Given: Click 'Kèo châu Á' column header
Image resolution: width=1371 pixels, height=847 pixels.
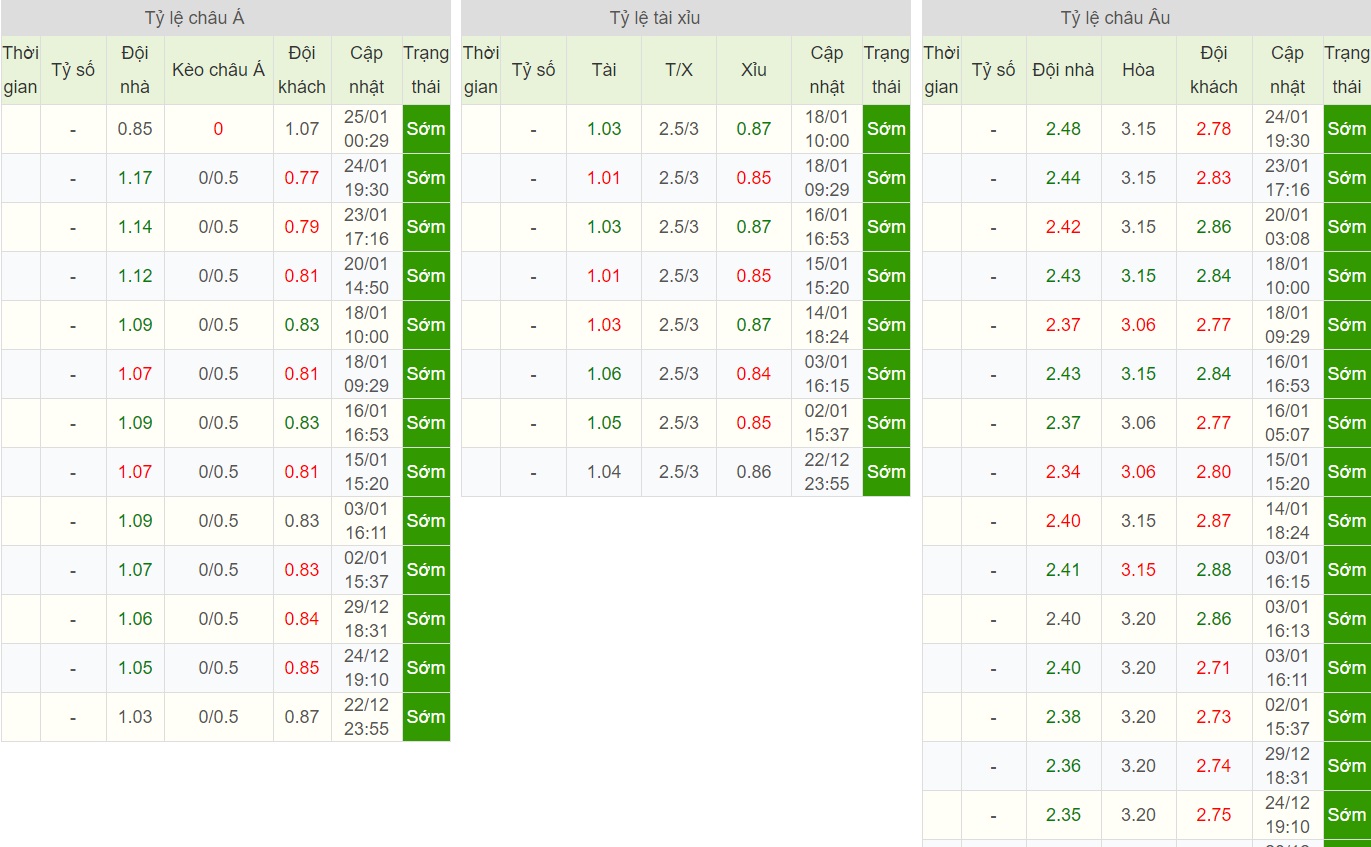Looking at the screenshot, I should (x=218, y=70).
